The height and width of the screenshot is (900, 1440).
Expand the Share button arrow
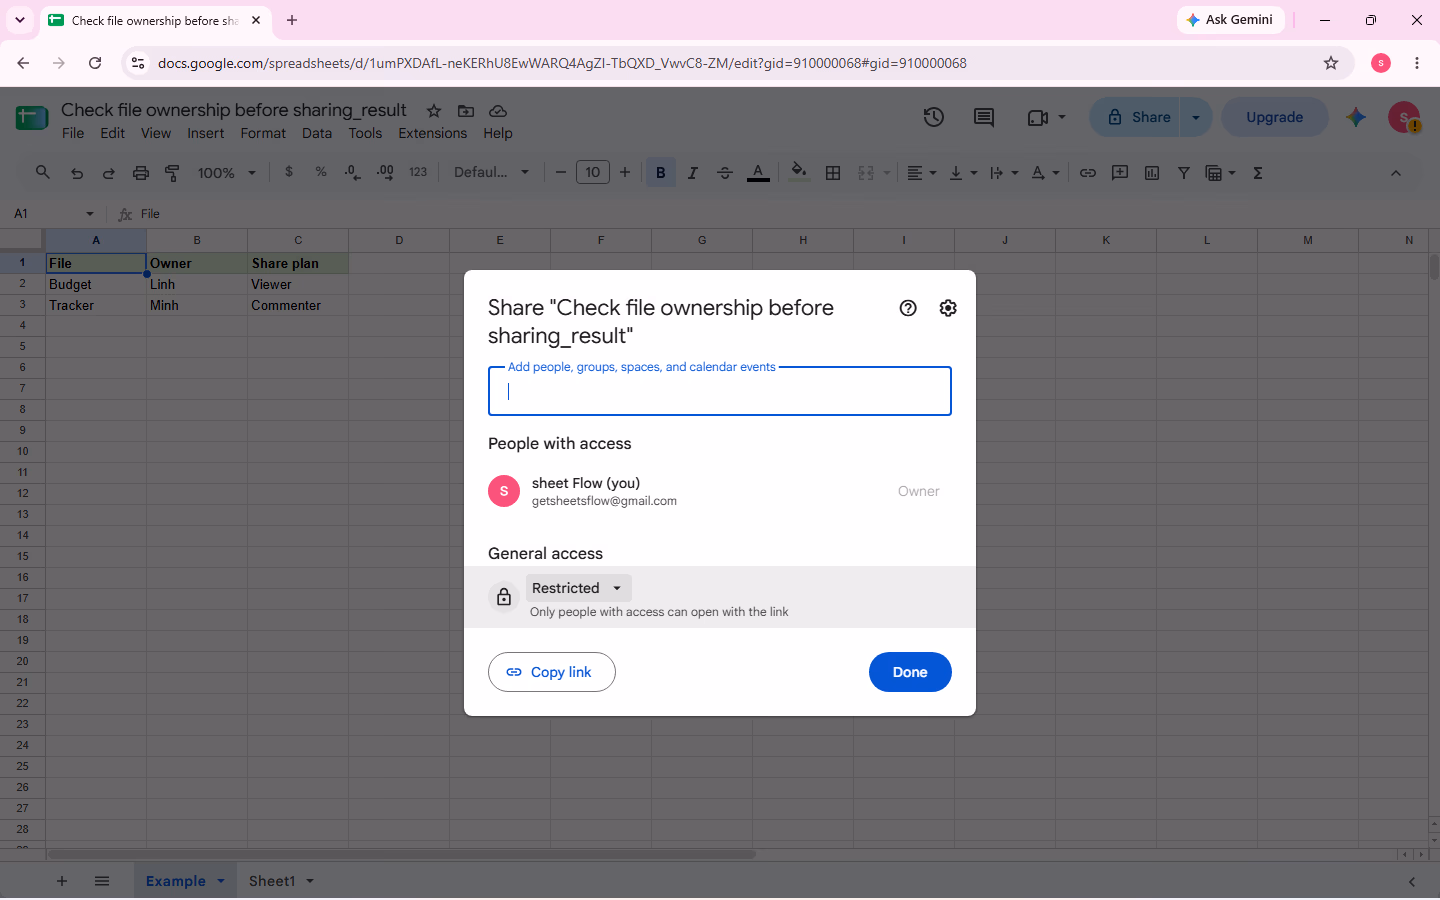(1196, 117)
